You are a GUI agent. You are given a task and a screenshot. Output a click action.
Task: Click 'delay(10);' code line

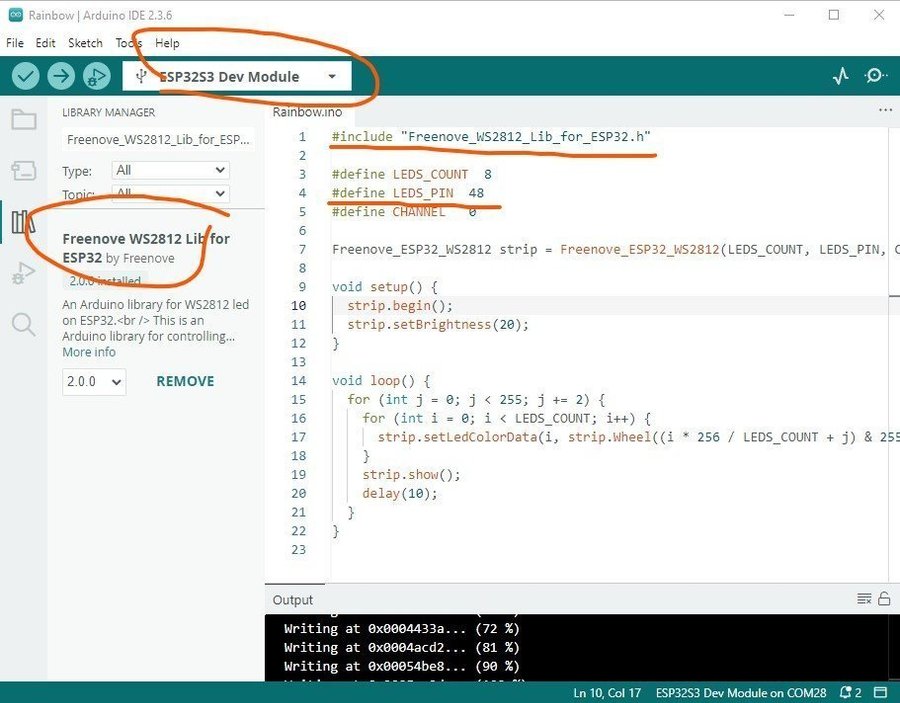point(400,494)
